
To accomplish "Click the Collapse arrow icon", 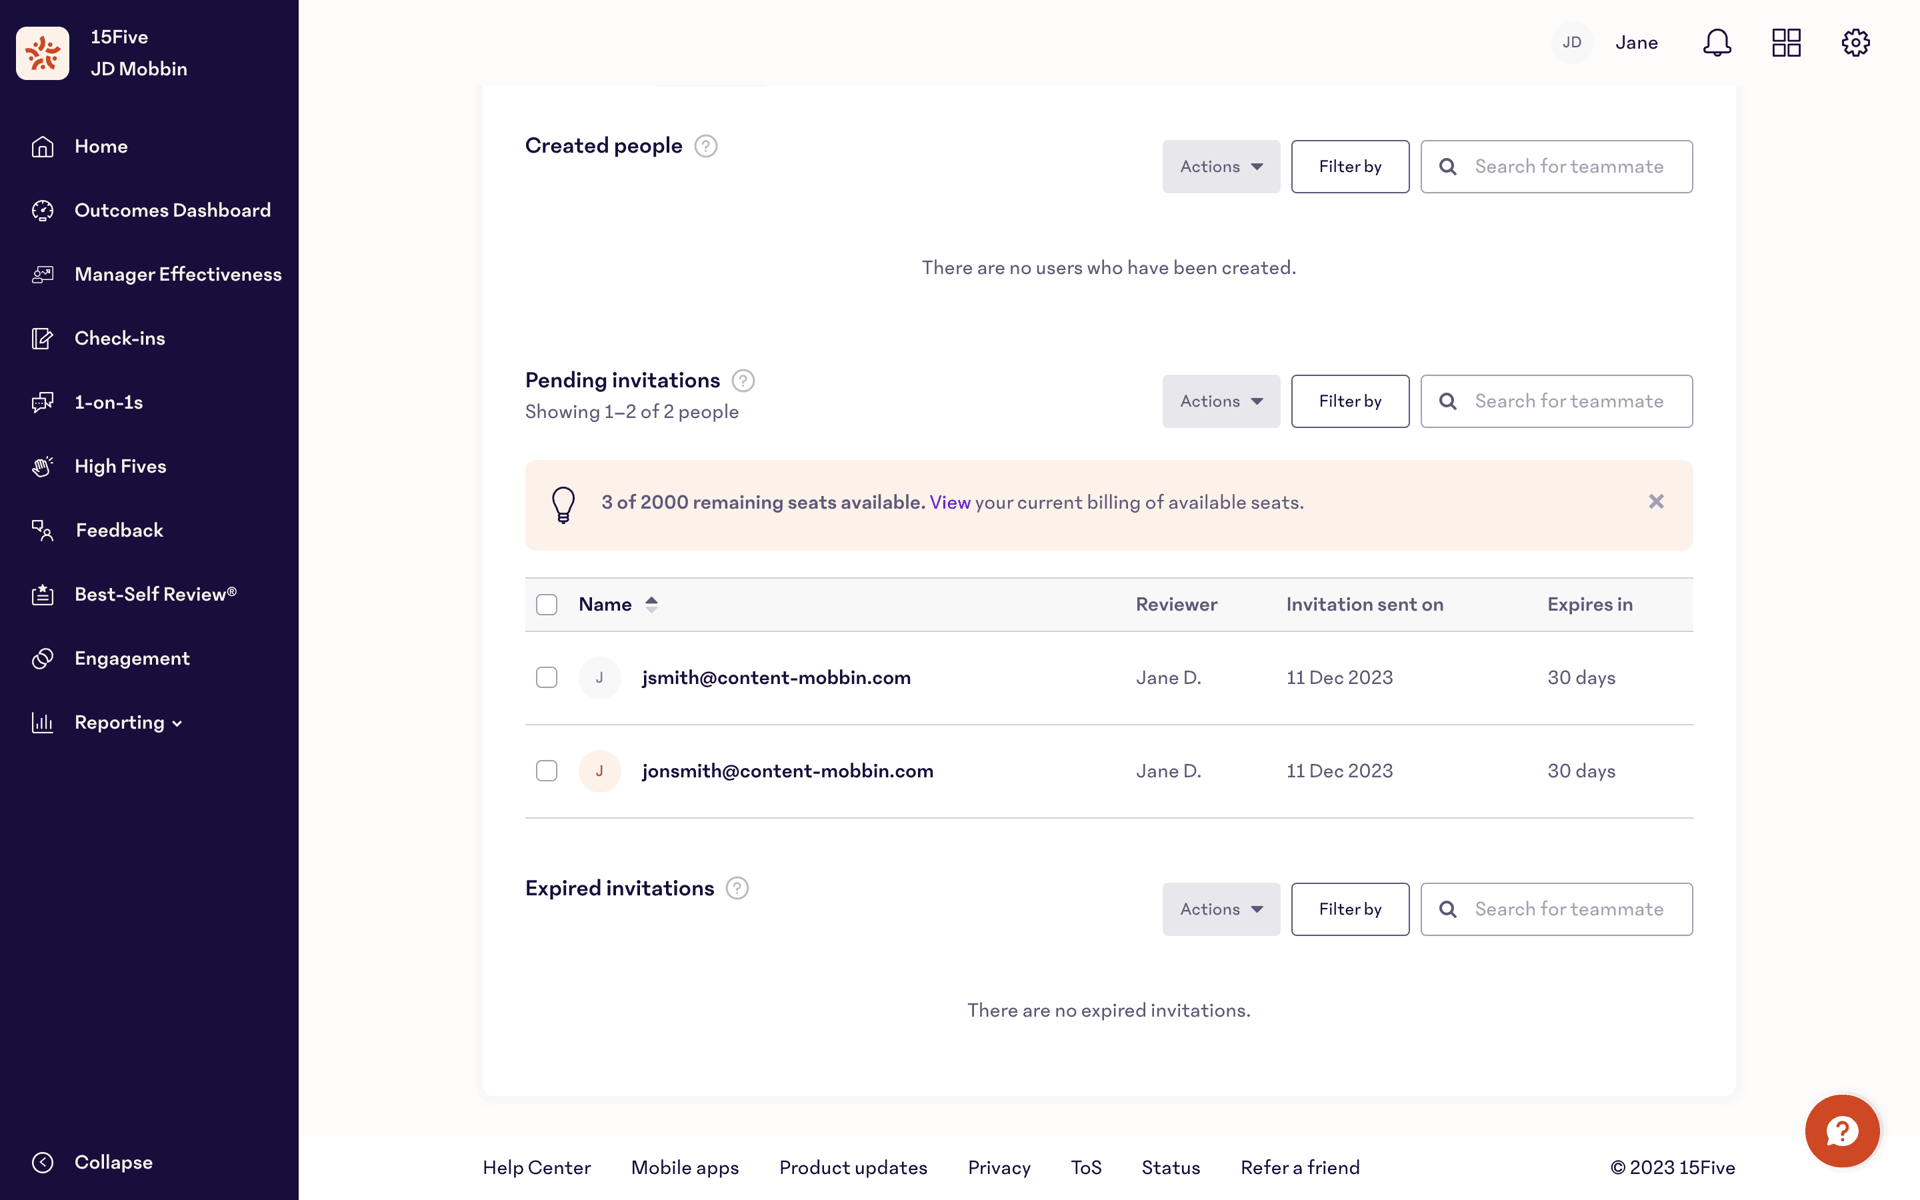I will (42, 1162).
